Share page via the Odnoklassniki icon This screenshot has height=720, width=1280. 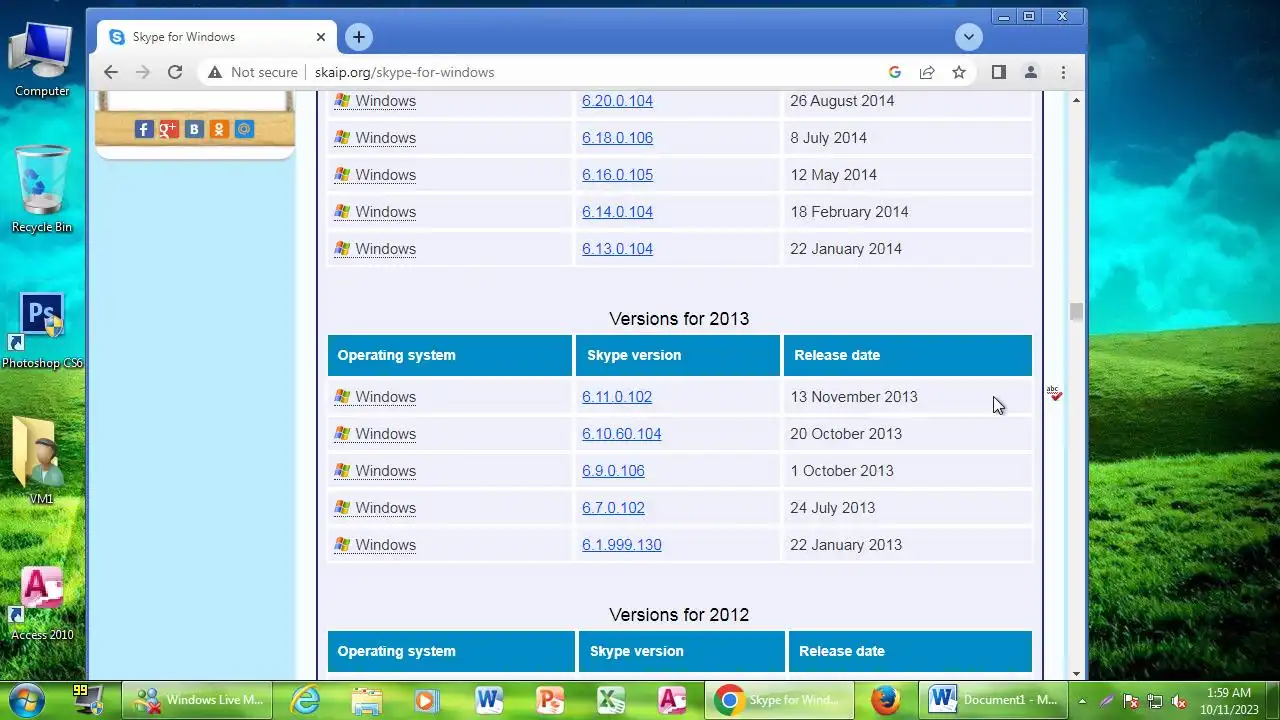coord(219,129)
